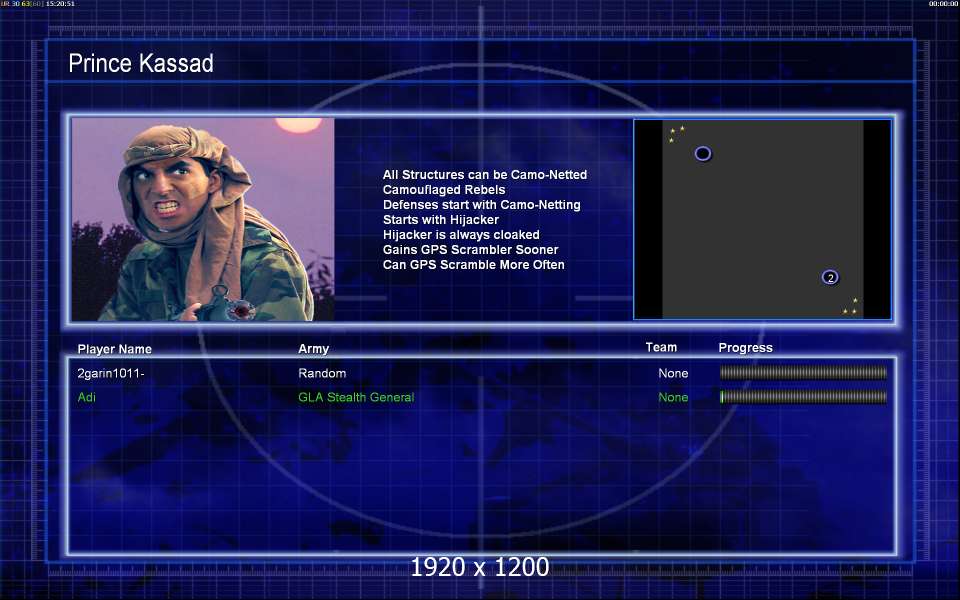This screenshot has height=600, width=960.
Task: Click the Team column header
Action: point(661,348)
